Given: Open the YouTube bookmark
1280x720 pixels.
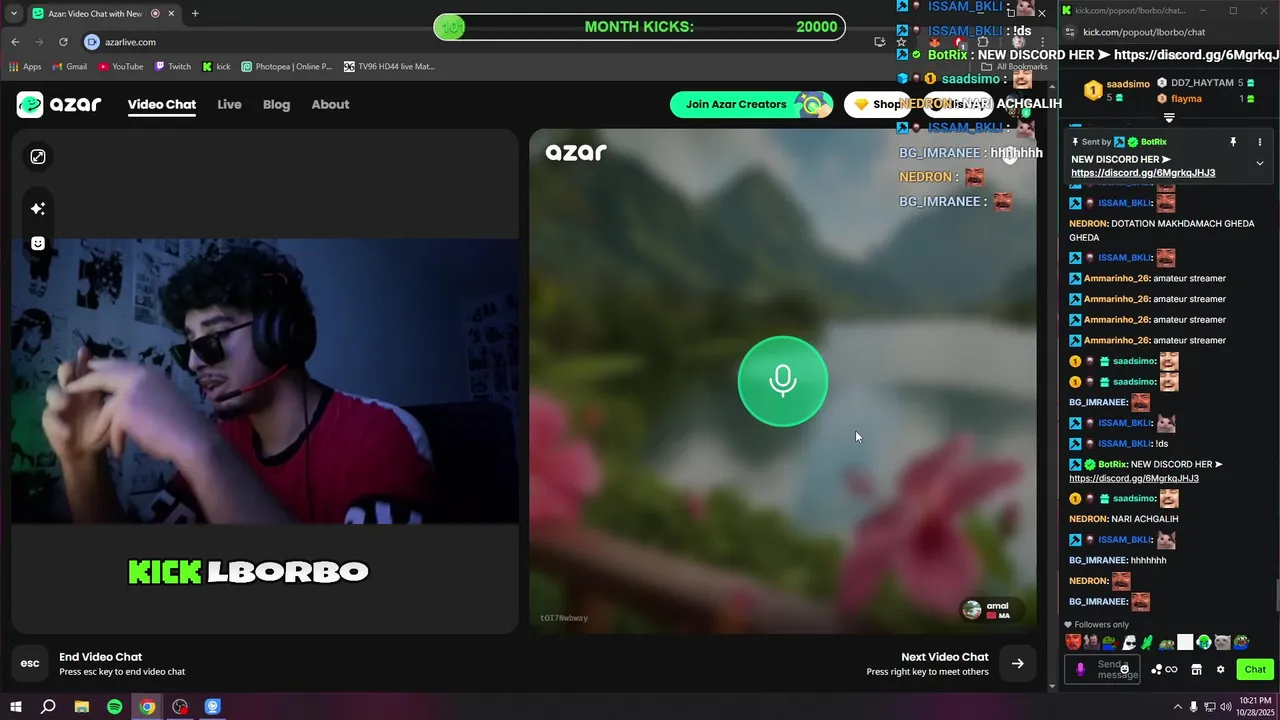Looking at the screenshot, I should pos(120,66).
